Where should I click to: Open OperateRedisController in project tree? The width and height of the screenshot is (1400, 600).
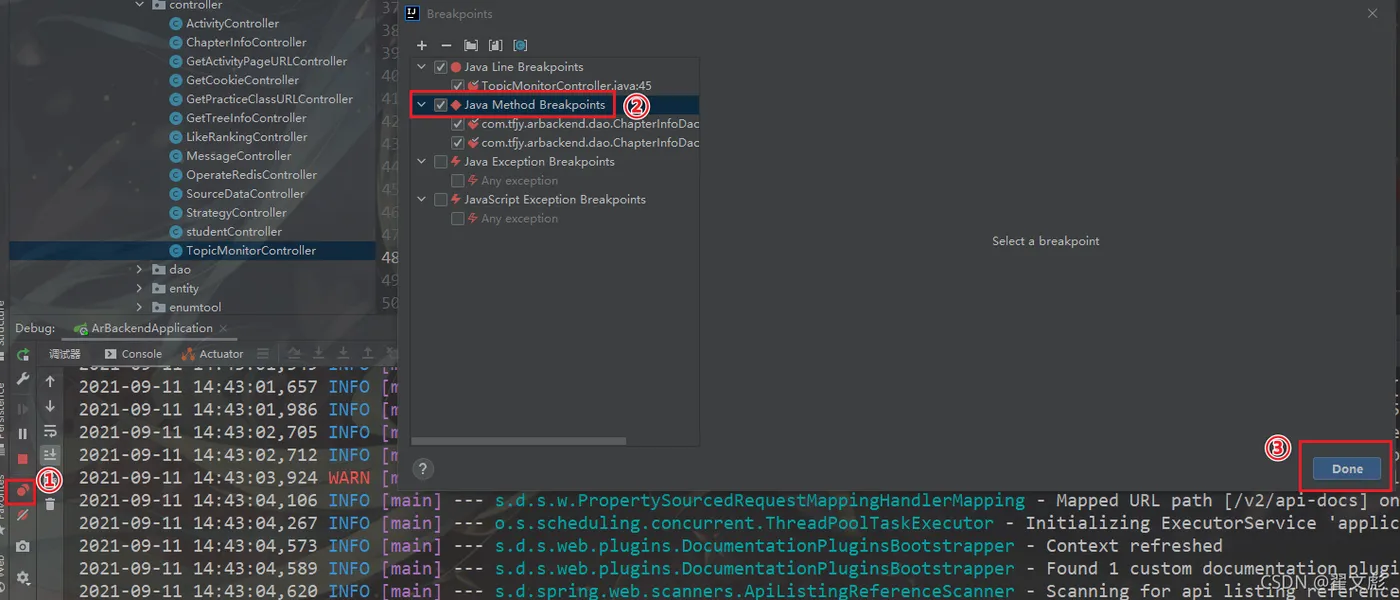pos(252,175)
